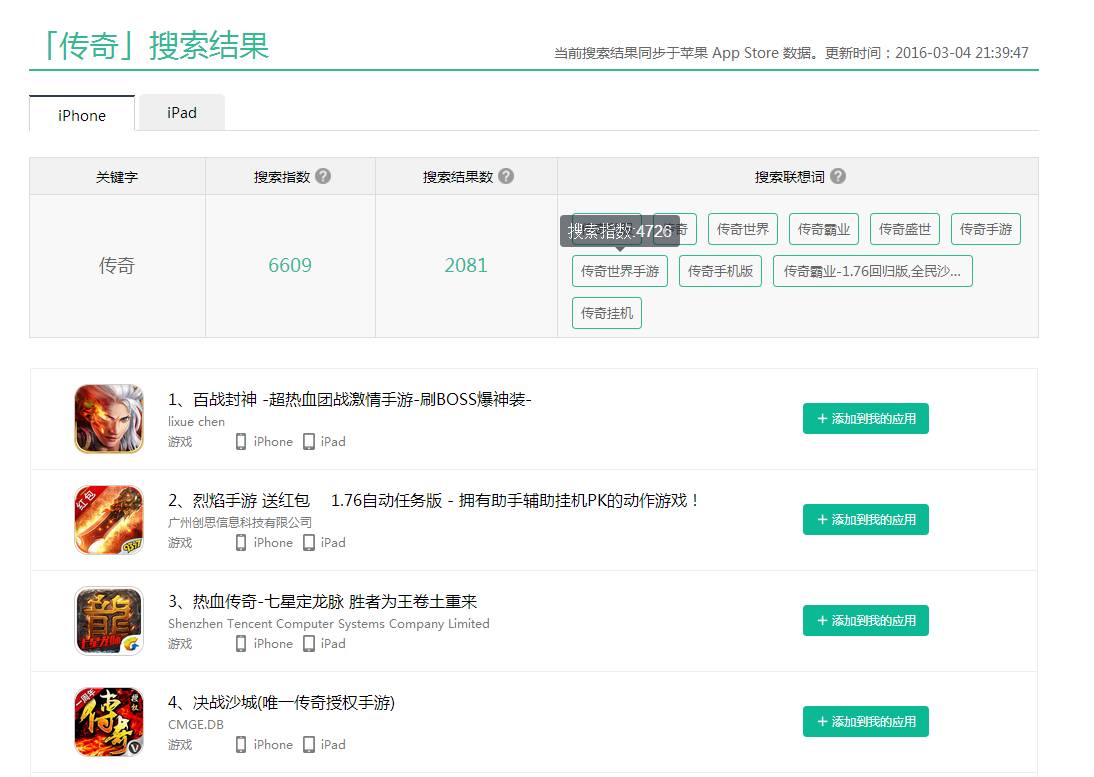This screenshot has height=777, width=1094.
Task: Click iPad device icon in 烈焰手游 row
Action: [308, 543]
